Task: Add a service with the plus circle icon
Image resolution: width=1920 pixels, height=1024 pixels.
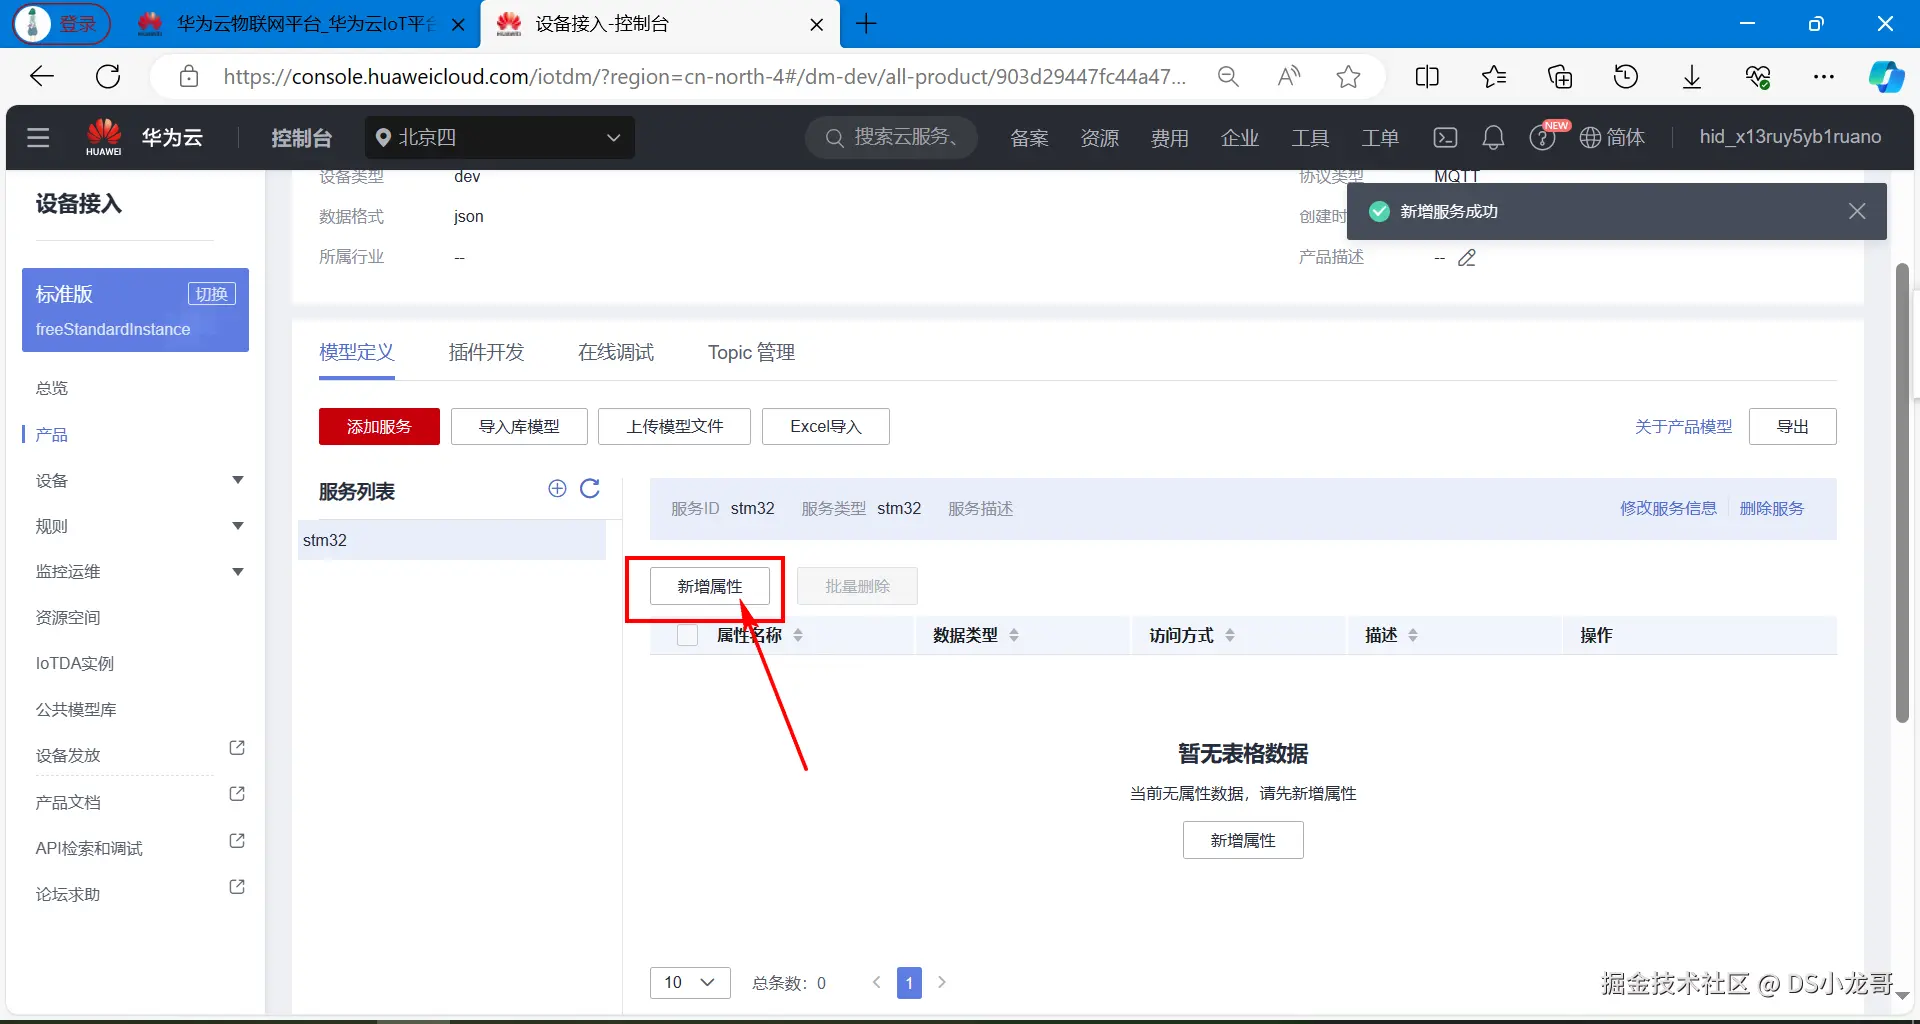Action: [x=557, y=488]
